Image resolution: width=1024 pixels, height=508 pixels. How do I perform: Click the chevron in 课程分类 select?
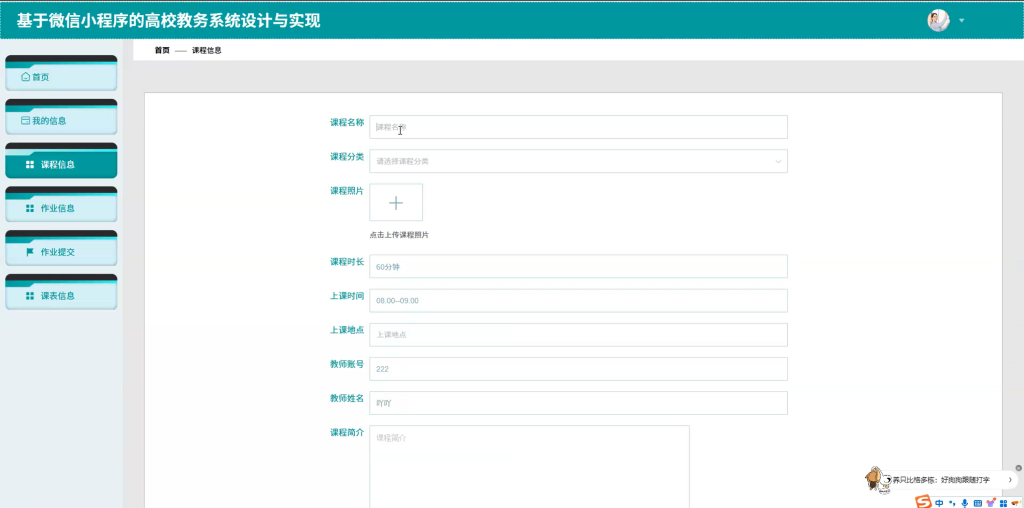(x=778, y=161)
